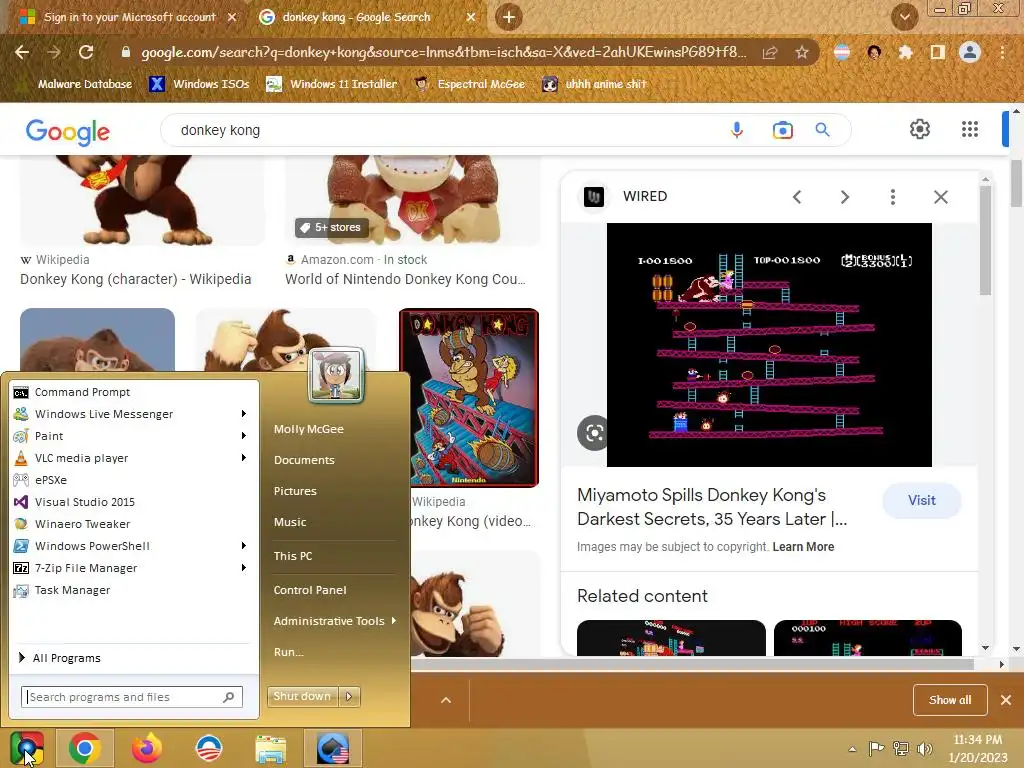The image size is (1024, 768).
Task: Open Control Panel from Start menu
Action: [x=310, y=590]
